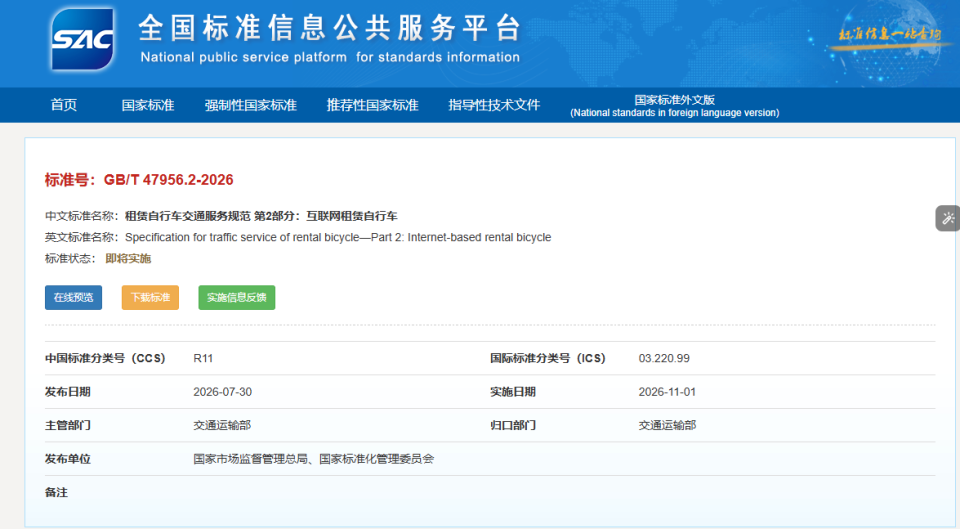This screenshot has height=529, width=960.
Task: Select Chinese title 租赁自行车交通服务规范 第2部分
Action: tap(261, 216)
